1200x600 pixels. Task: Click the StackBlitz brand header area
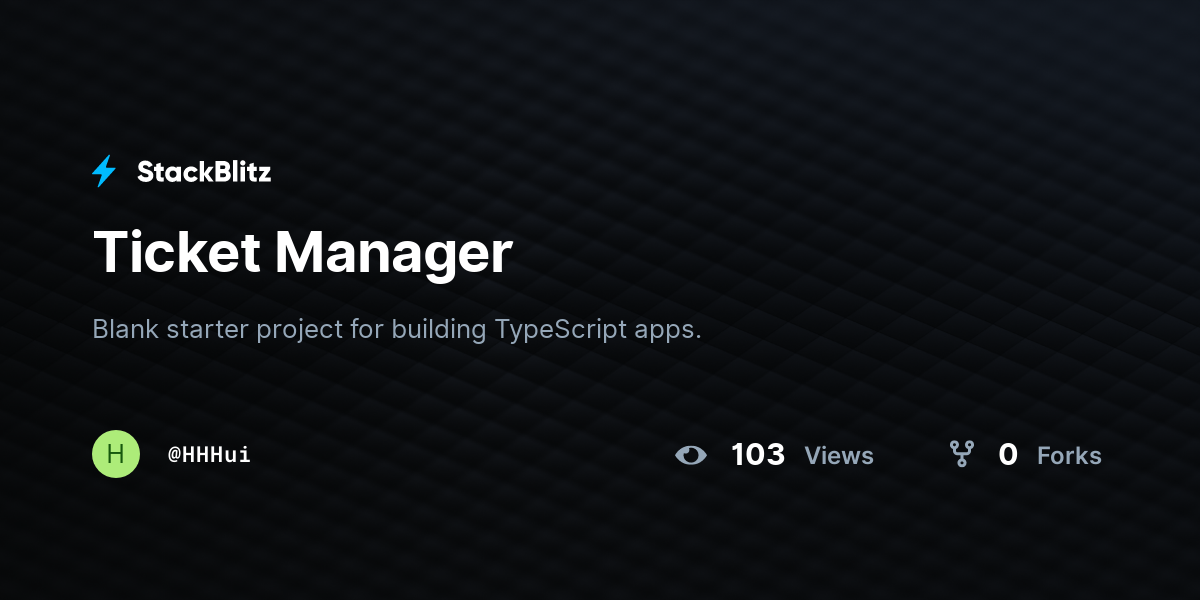[181, 171]
